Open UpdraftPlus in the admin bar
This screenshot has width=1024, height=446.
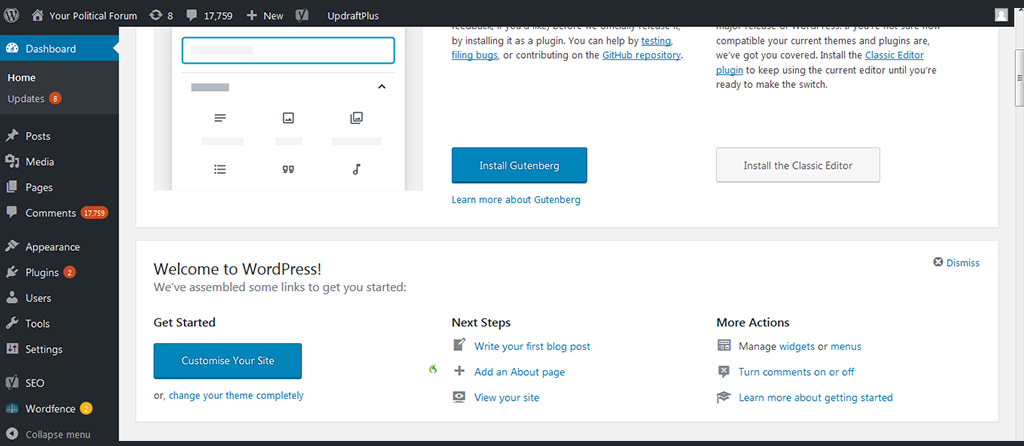point(353,16)
